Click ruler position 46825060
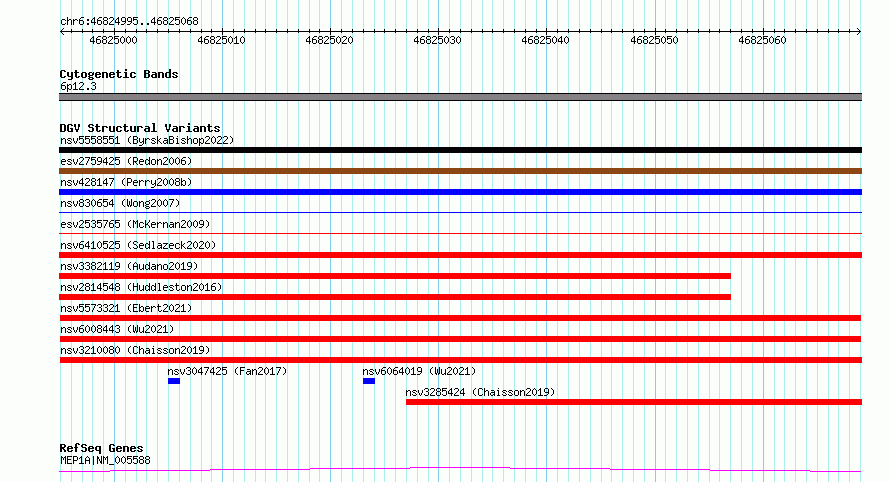 point(762,40)
